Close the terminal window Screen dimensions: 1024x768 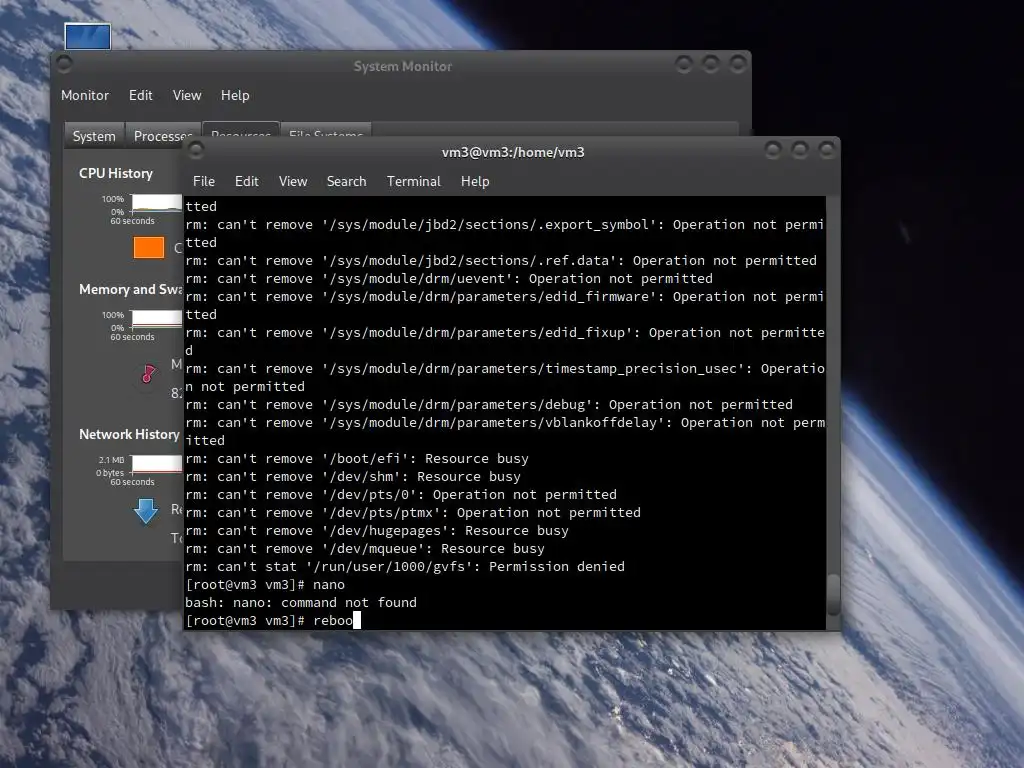[x=826, y=150]
